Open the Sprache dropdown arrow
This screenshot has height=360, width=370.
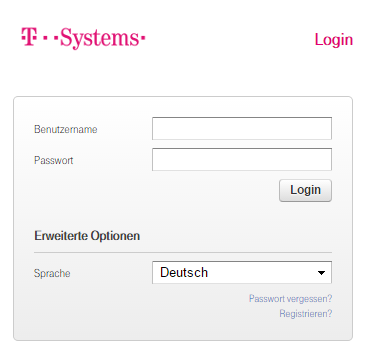pos(321,273)
